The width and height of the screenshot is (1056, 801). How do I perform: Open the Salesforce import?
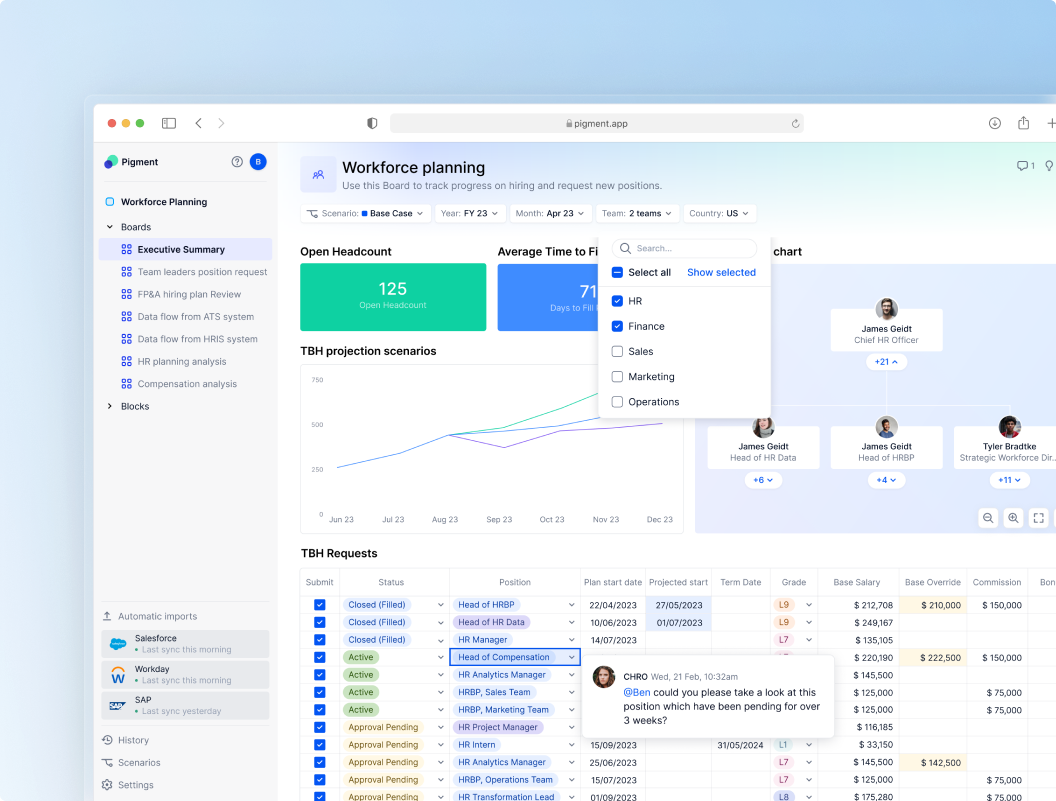[185, 644]
